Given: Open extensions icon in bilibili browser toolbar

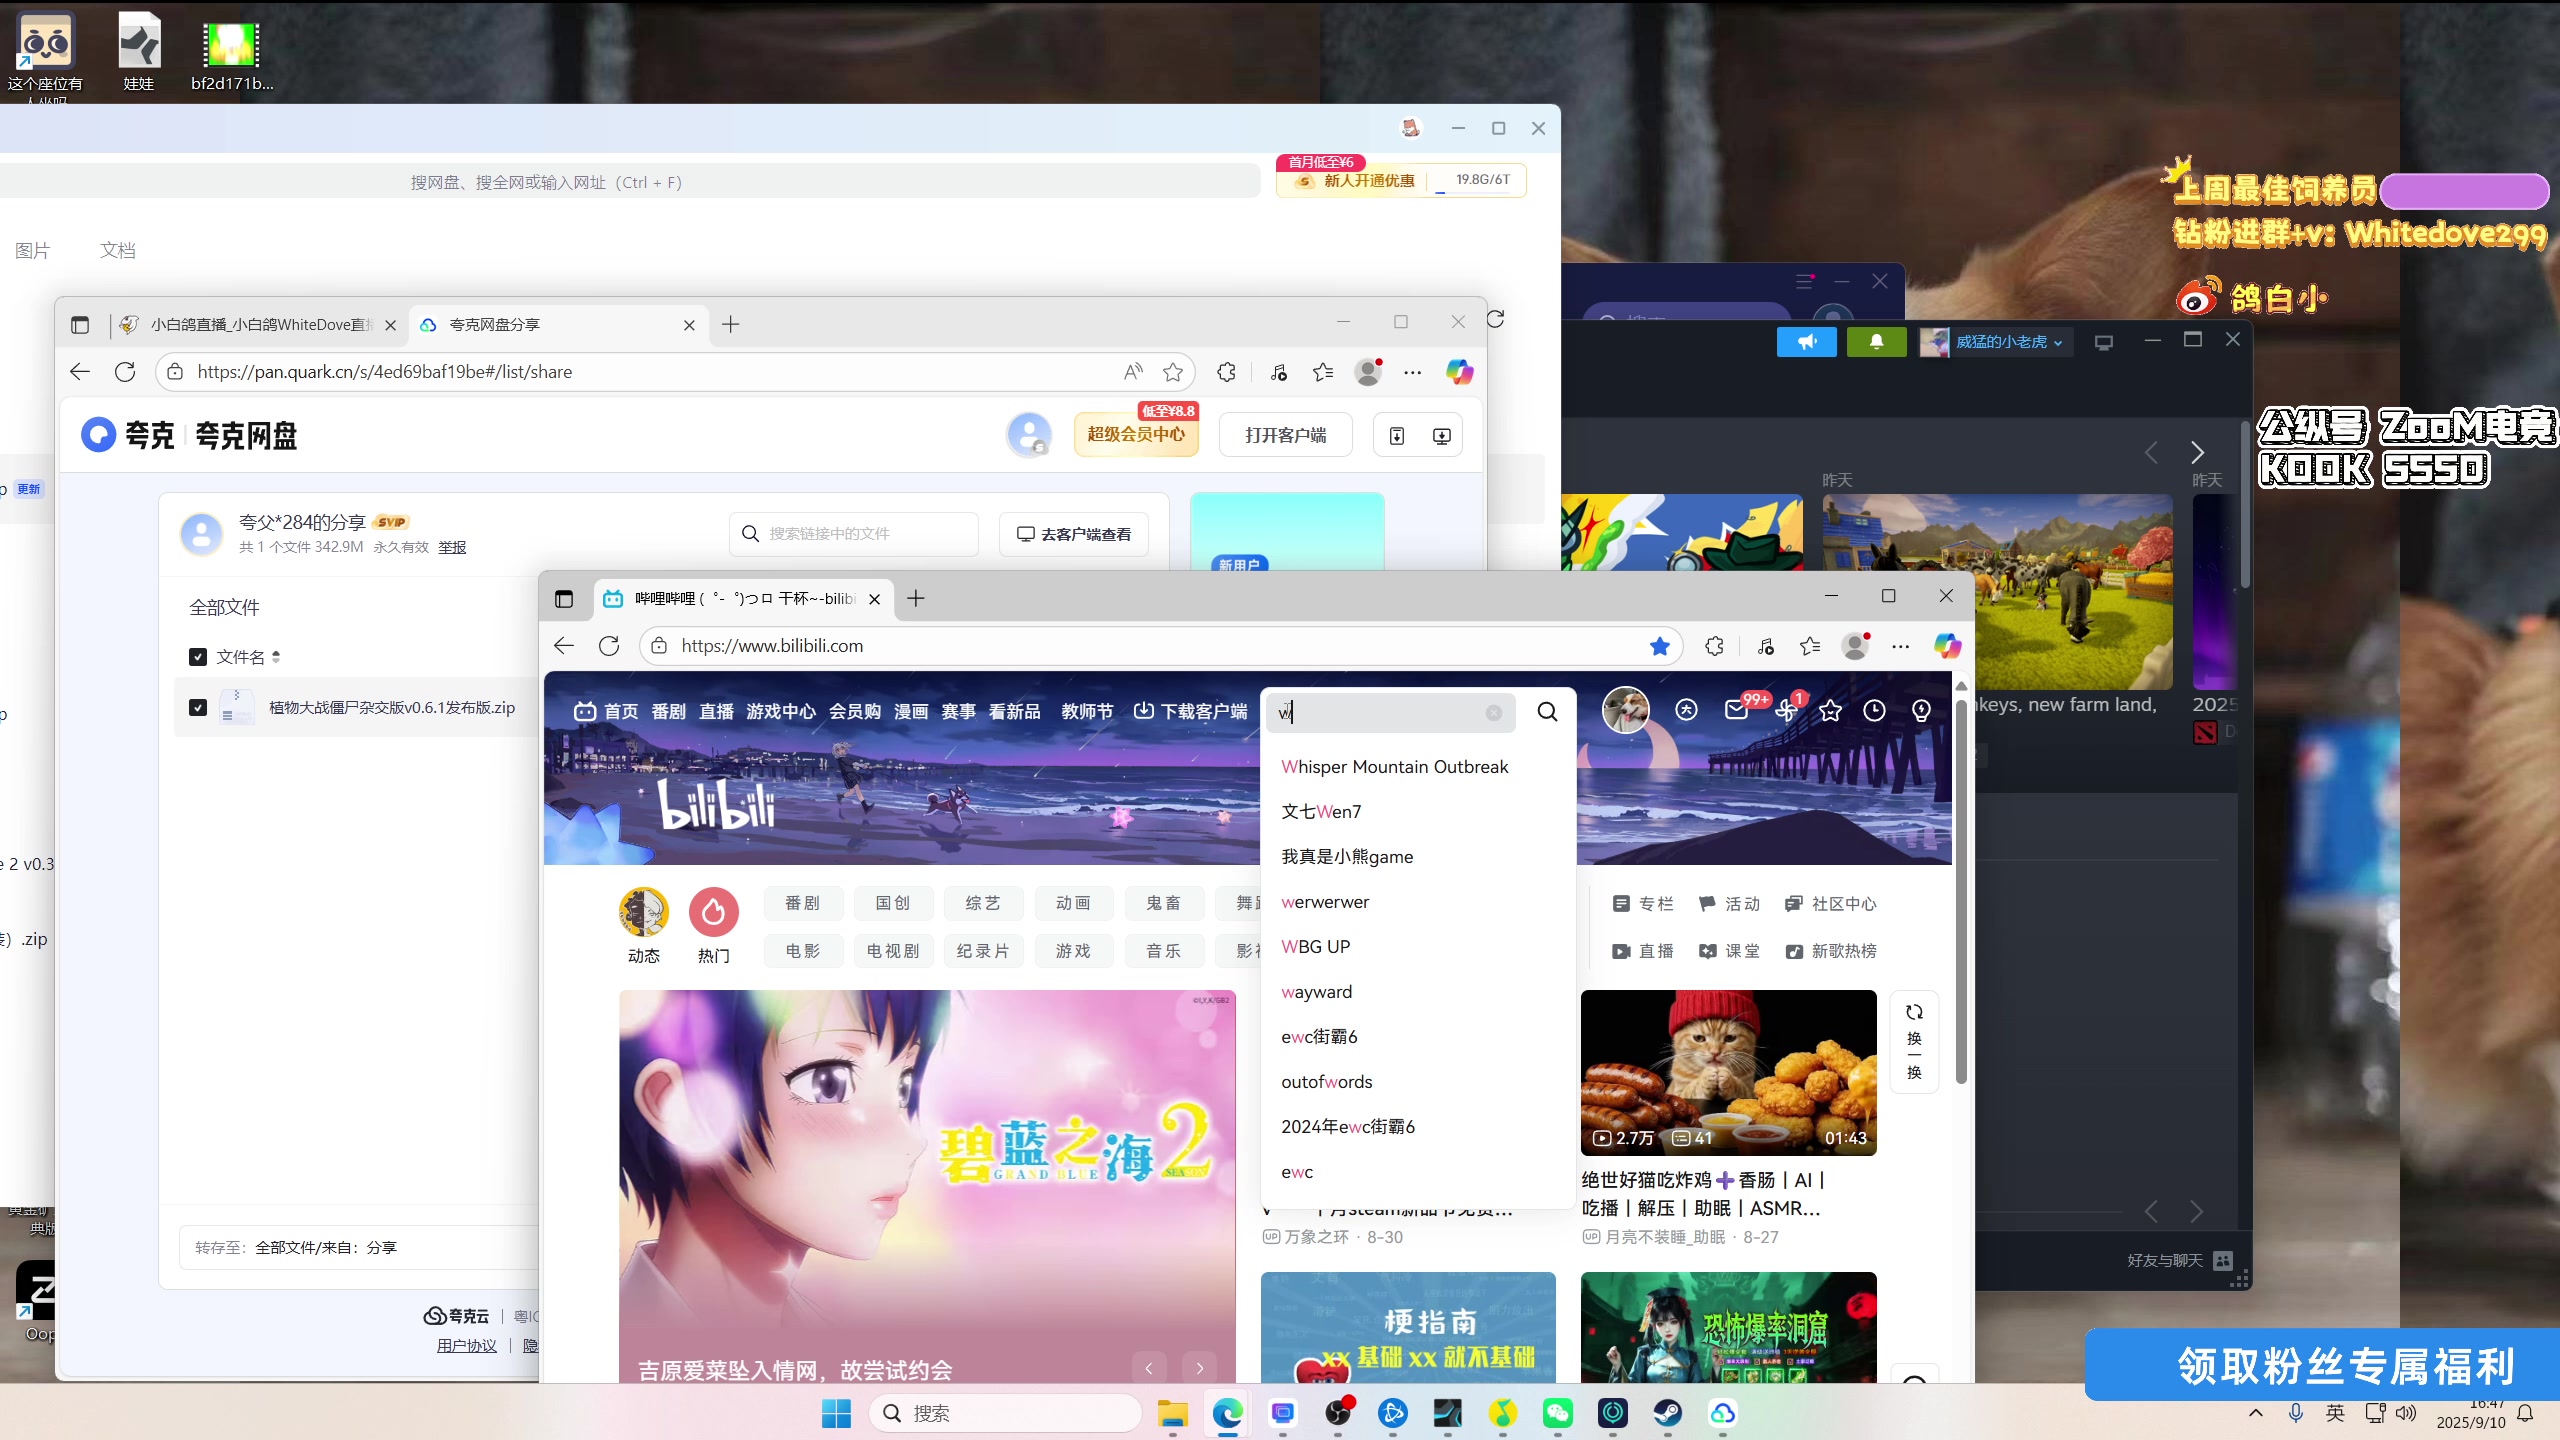Looking at the screenshot, I should tap(1715, 646).
